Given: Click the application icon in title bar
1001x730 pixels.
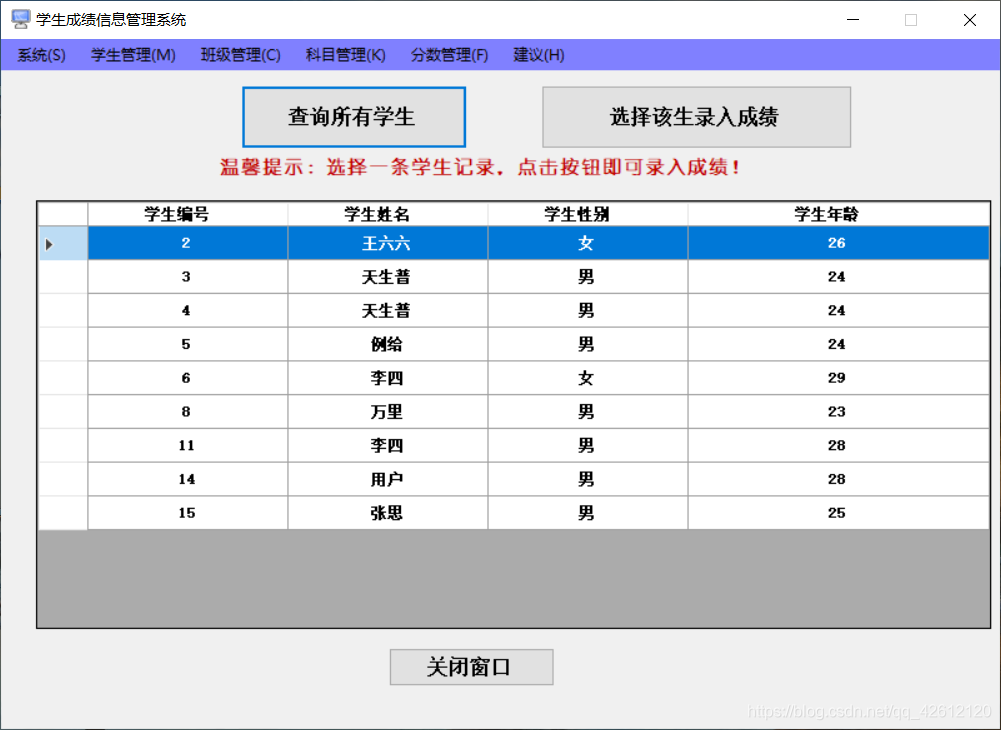Looking at the screenshot, I should click(20, 19).
